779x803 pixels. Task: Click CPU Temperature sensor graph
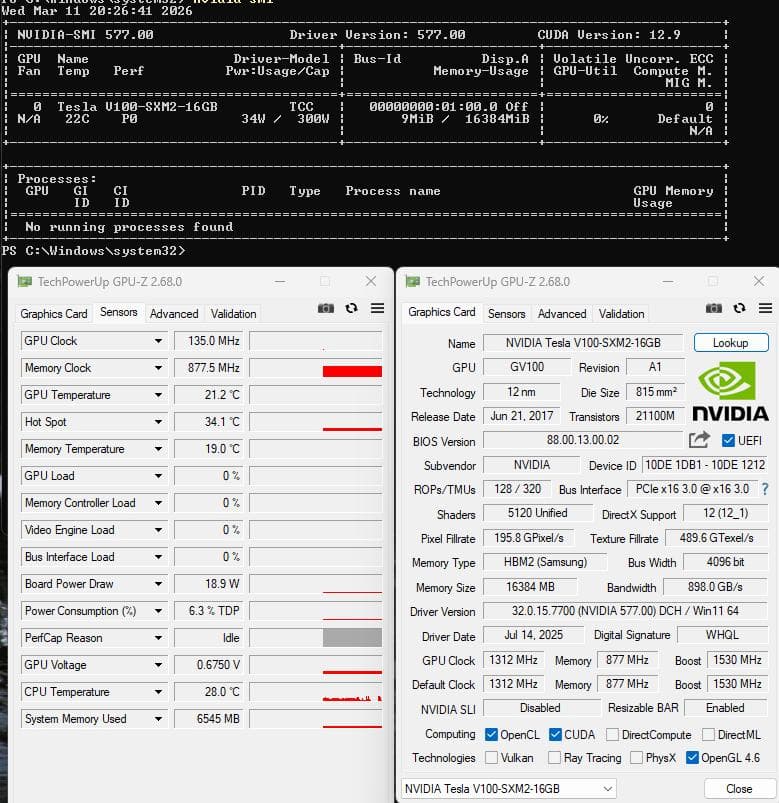[315, 692]
